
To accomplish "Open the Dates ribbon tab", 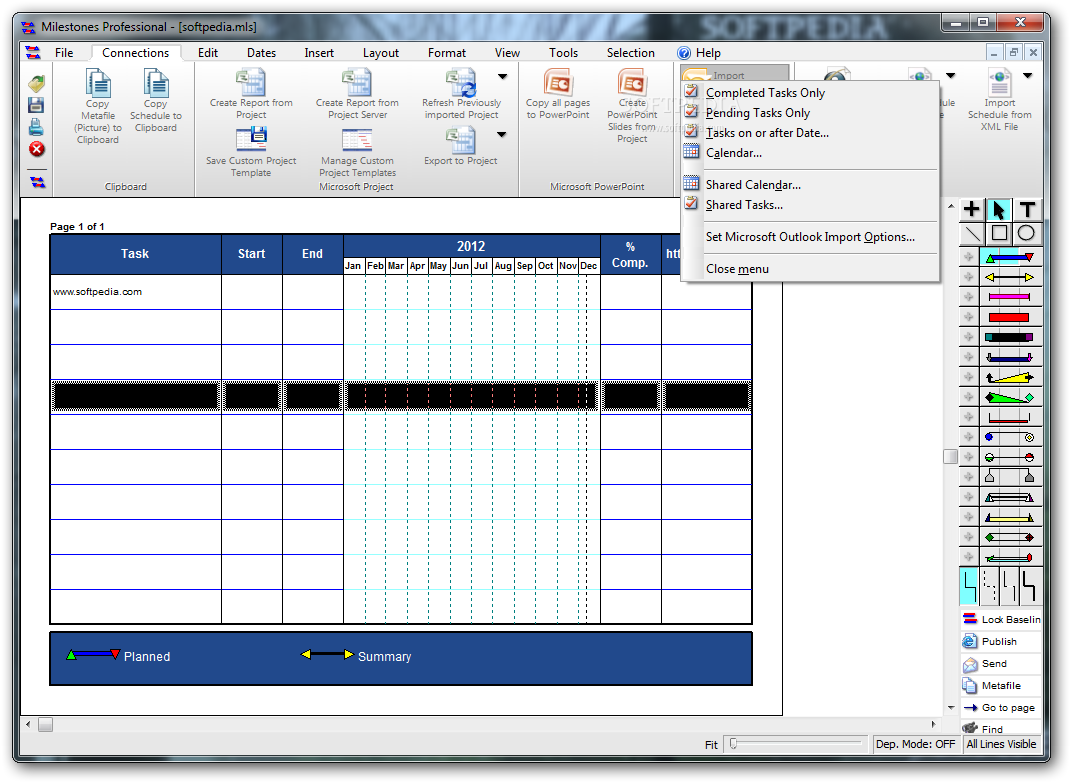I will [x=262, y=53].
